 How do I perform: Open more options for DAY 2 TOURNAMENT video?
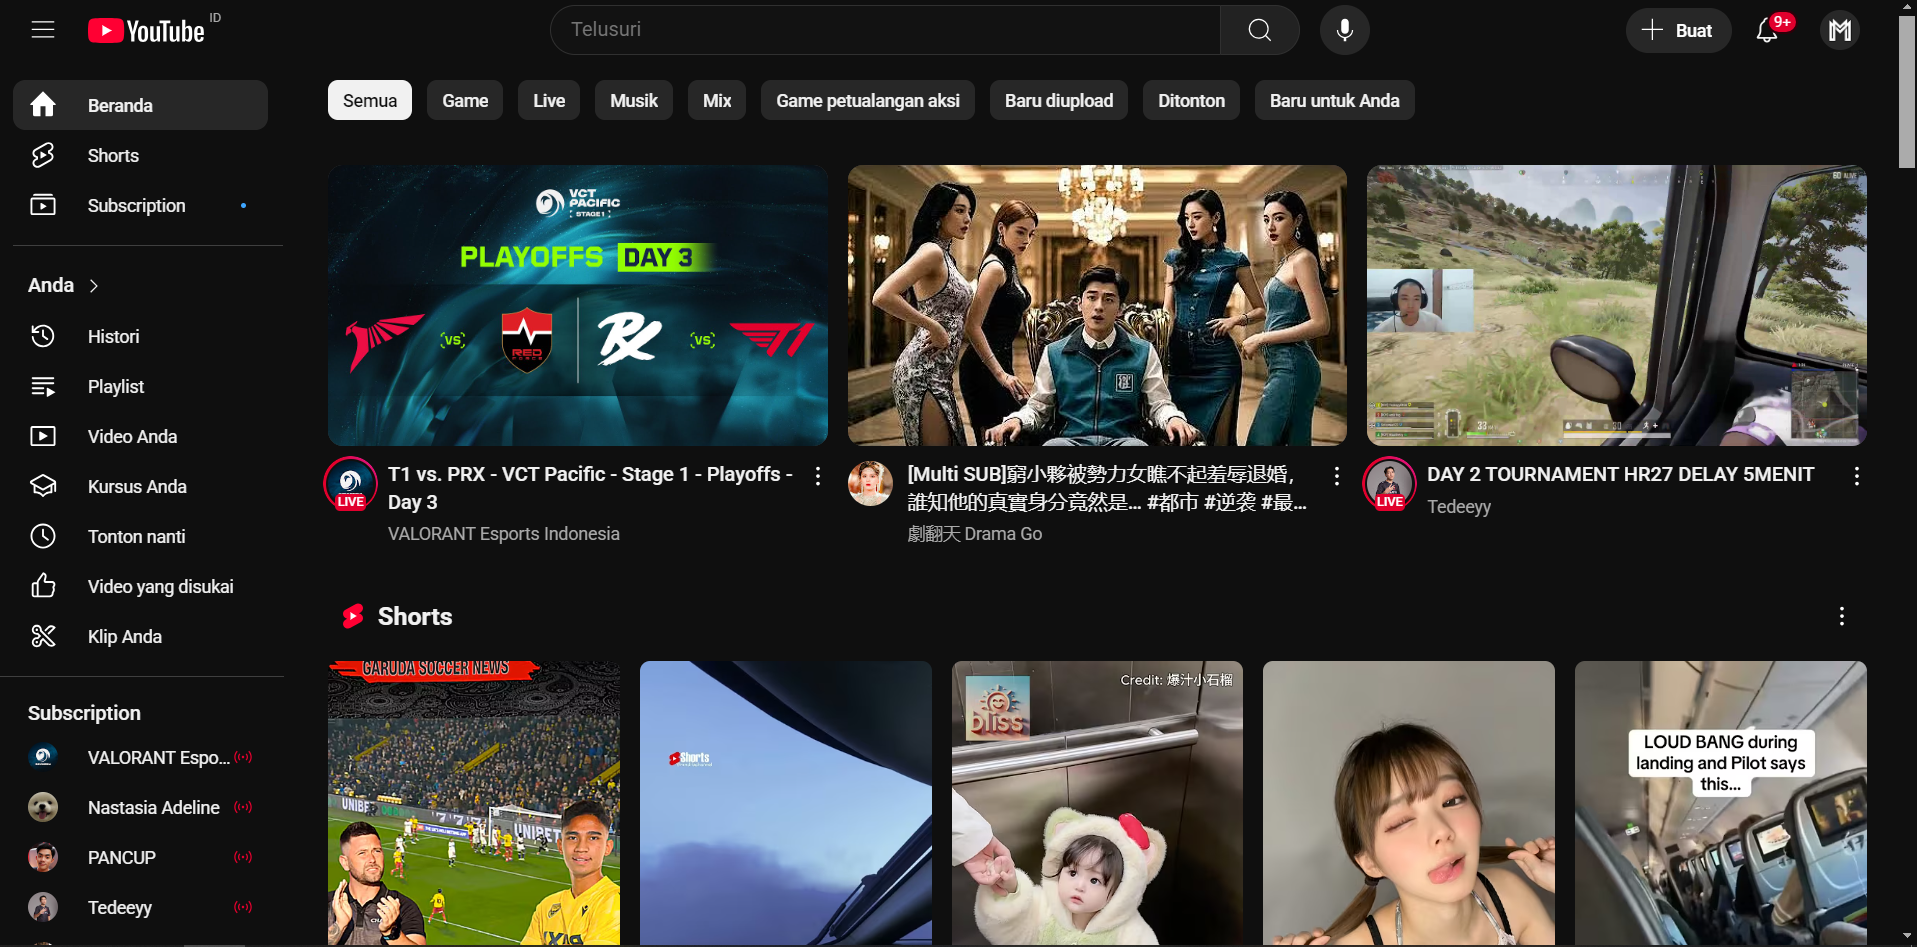[x=1857, y=476]
